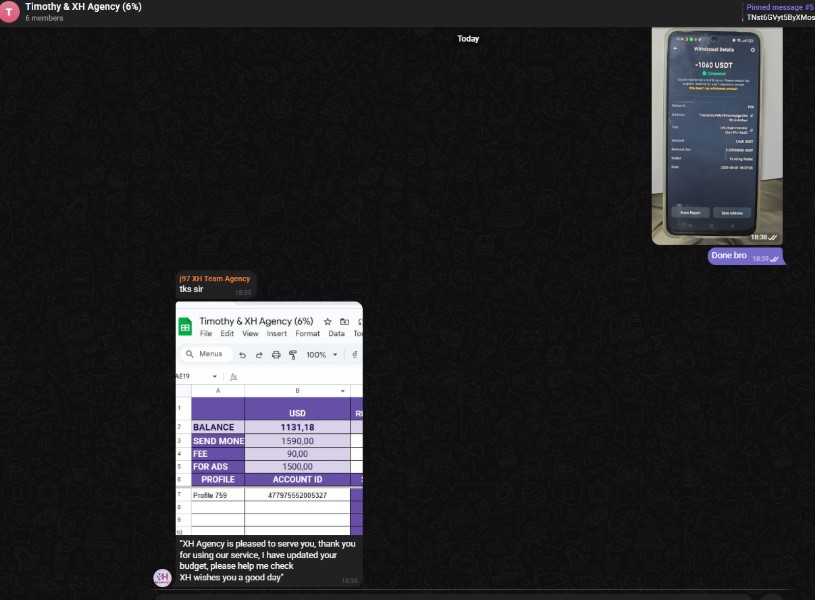The image size is (815, 600).
Task: Click the Menus search field
Action: point(210,354)
